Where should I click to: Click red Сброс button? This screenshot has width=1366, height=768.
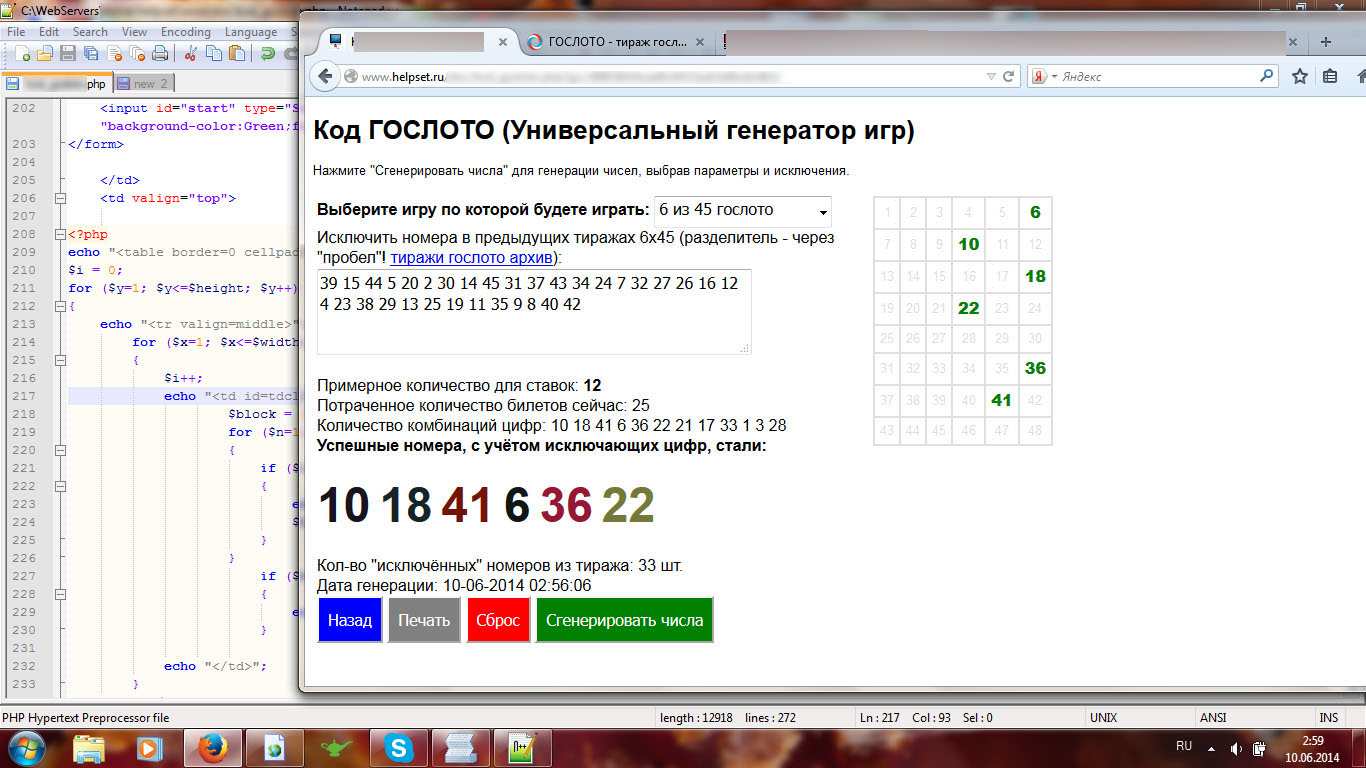point(498,620)
